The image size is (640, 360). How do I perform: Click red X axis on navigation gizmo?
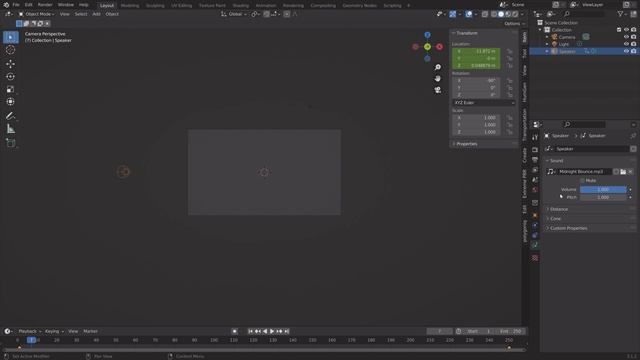point(440,47)
